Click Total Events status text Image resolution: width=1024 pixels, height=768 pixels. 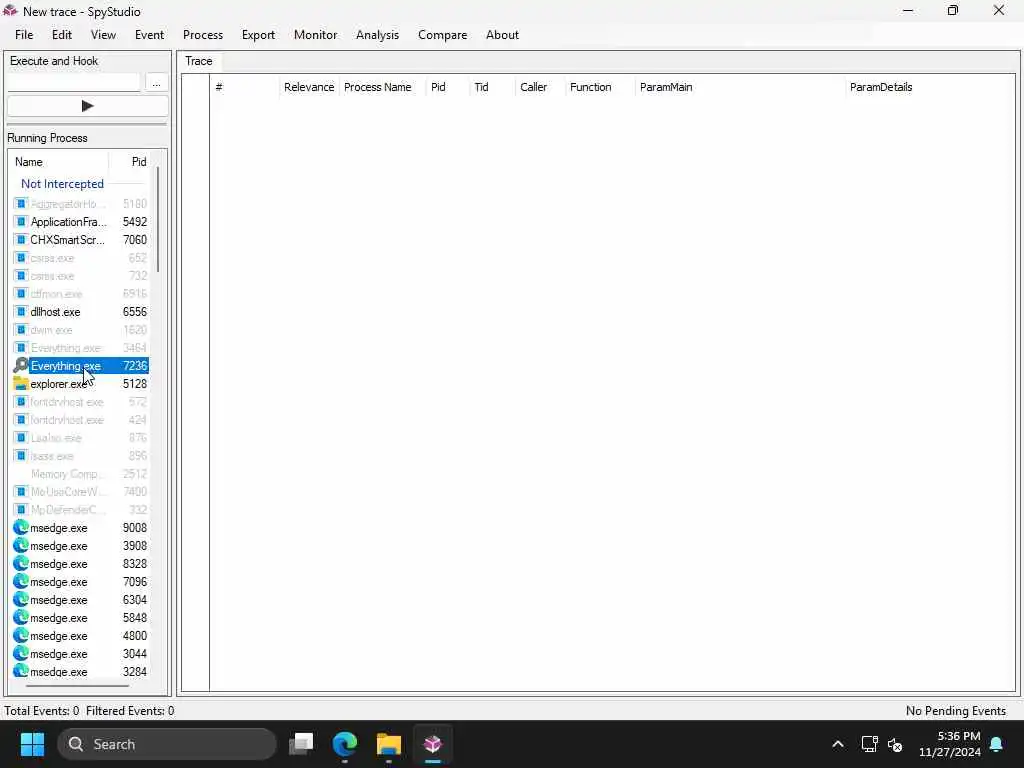[42, 711]
